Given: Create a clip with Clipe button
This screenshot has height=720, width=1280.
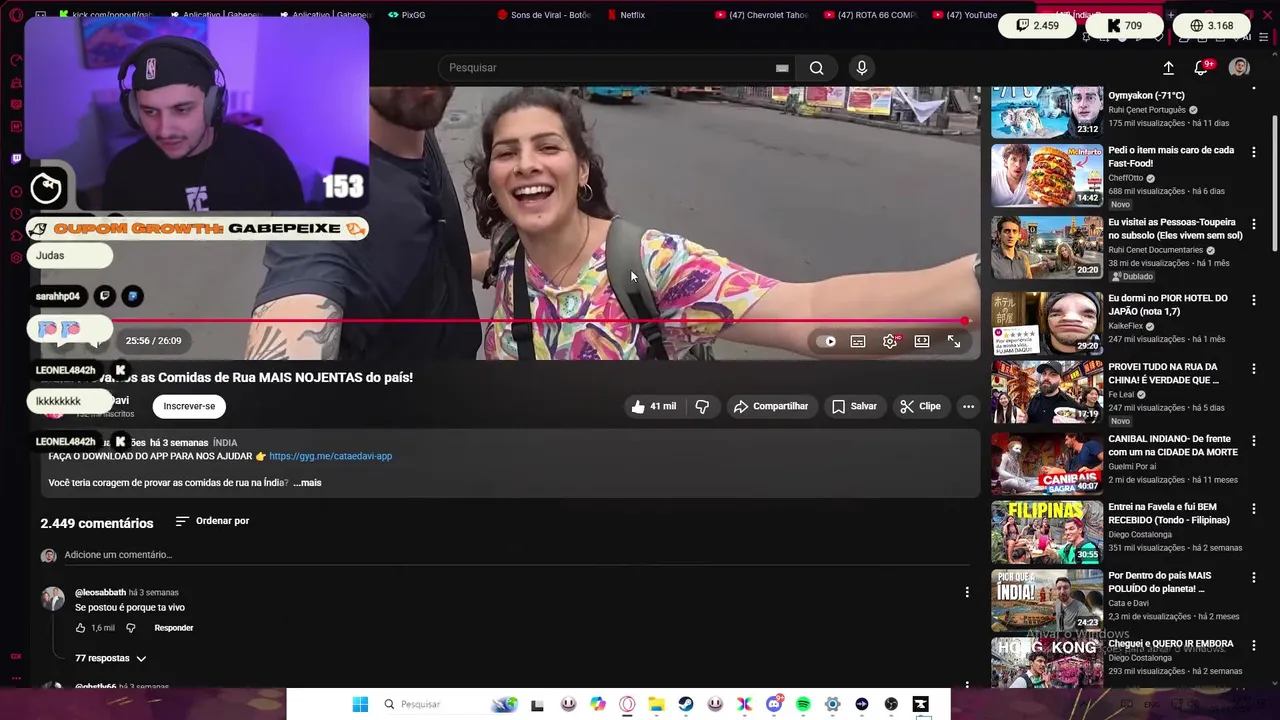Looking at the screenshot, I should (920, 406).
